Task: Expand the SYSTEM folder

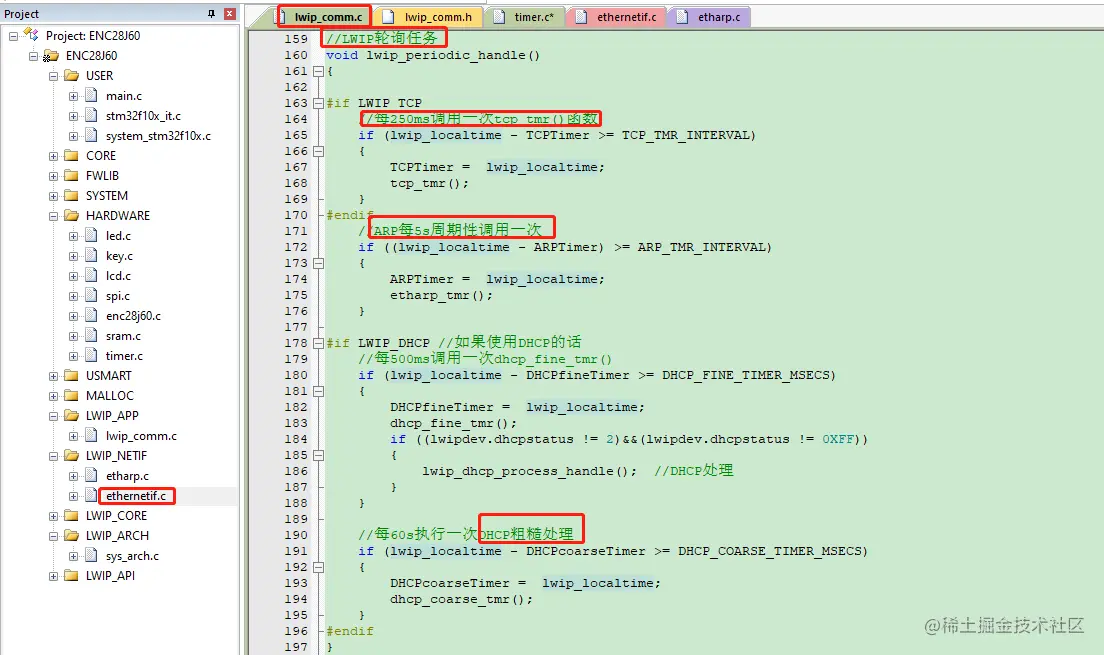Action: click(54, 196)
